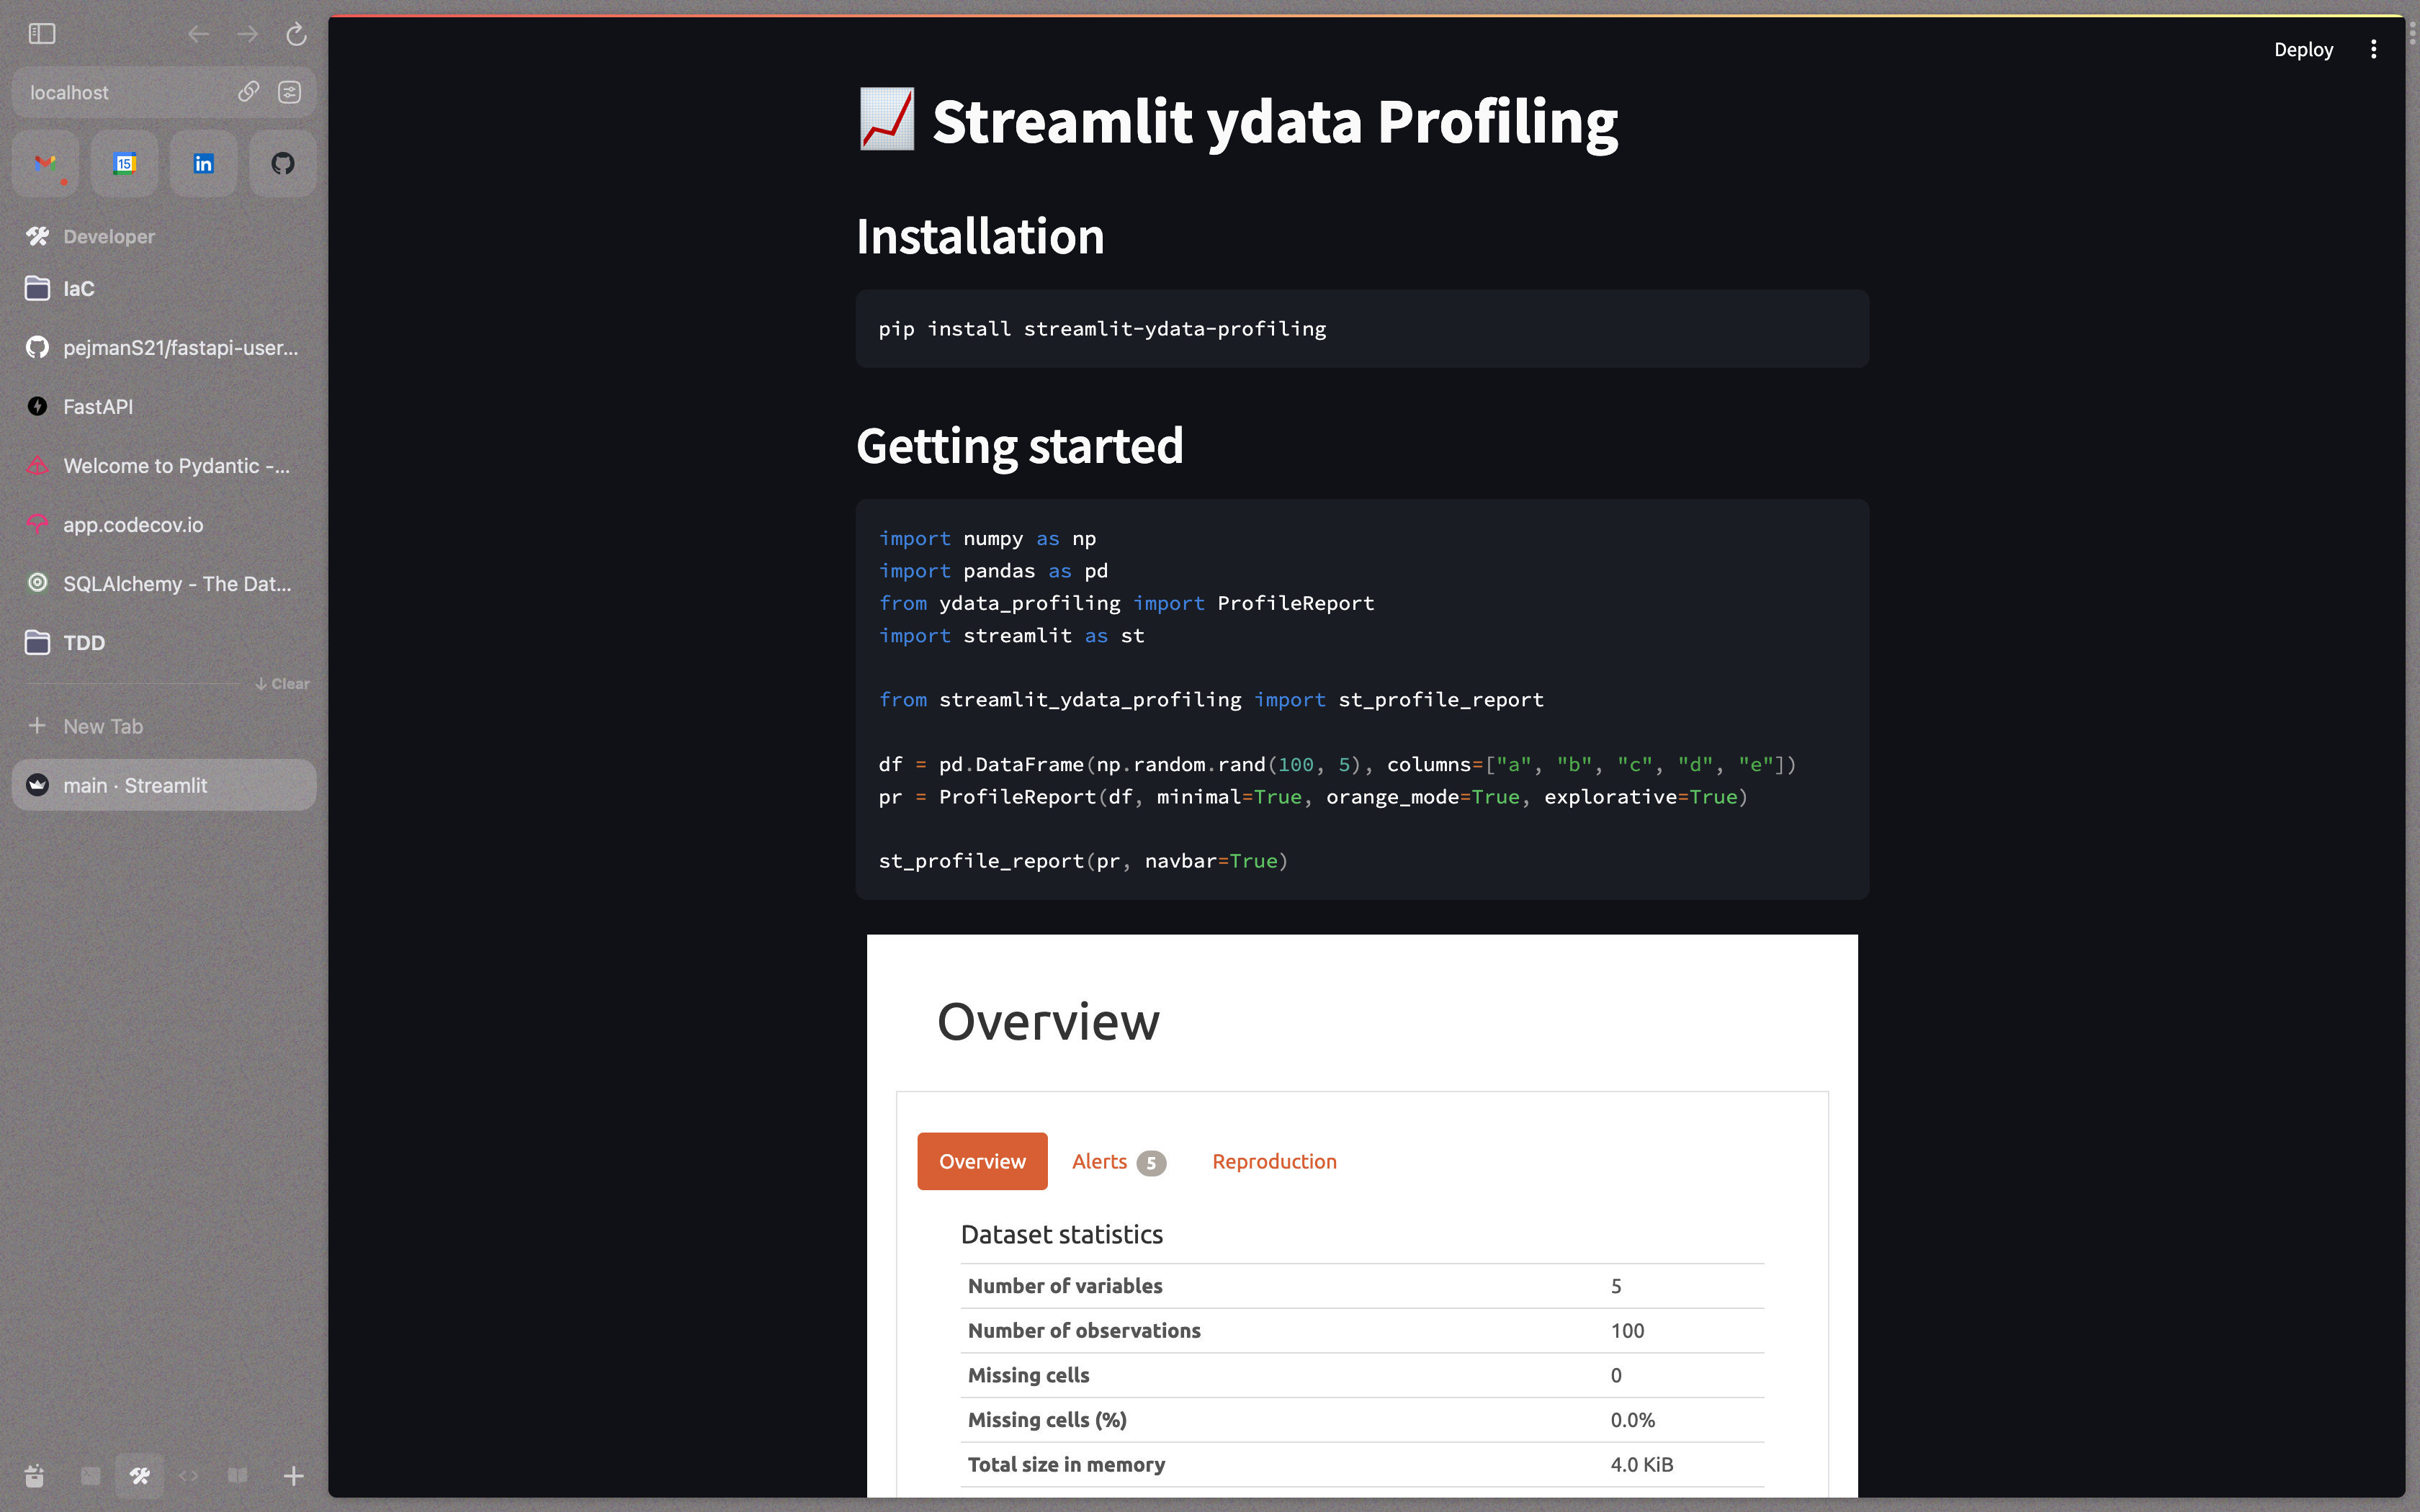Switch to the Reproduction tab
This screenshot has height=1512, width=2420.
1274,1161
